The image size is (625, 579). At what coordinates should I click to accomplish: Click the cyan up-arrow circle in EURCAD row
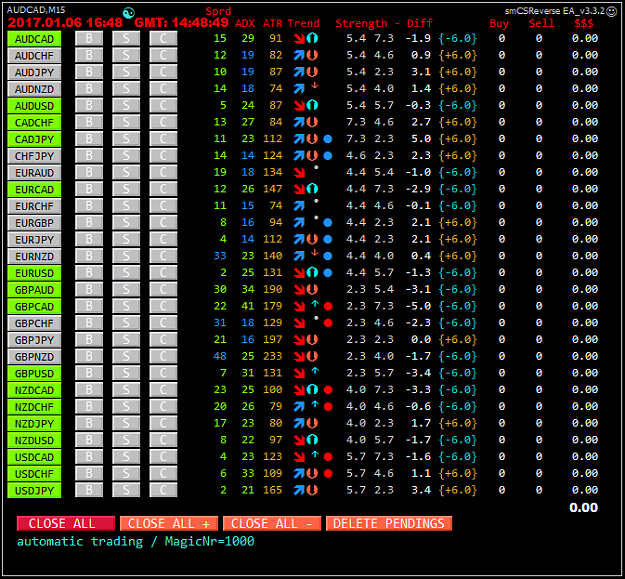[312, 189]
